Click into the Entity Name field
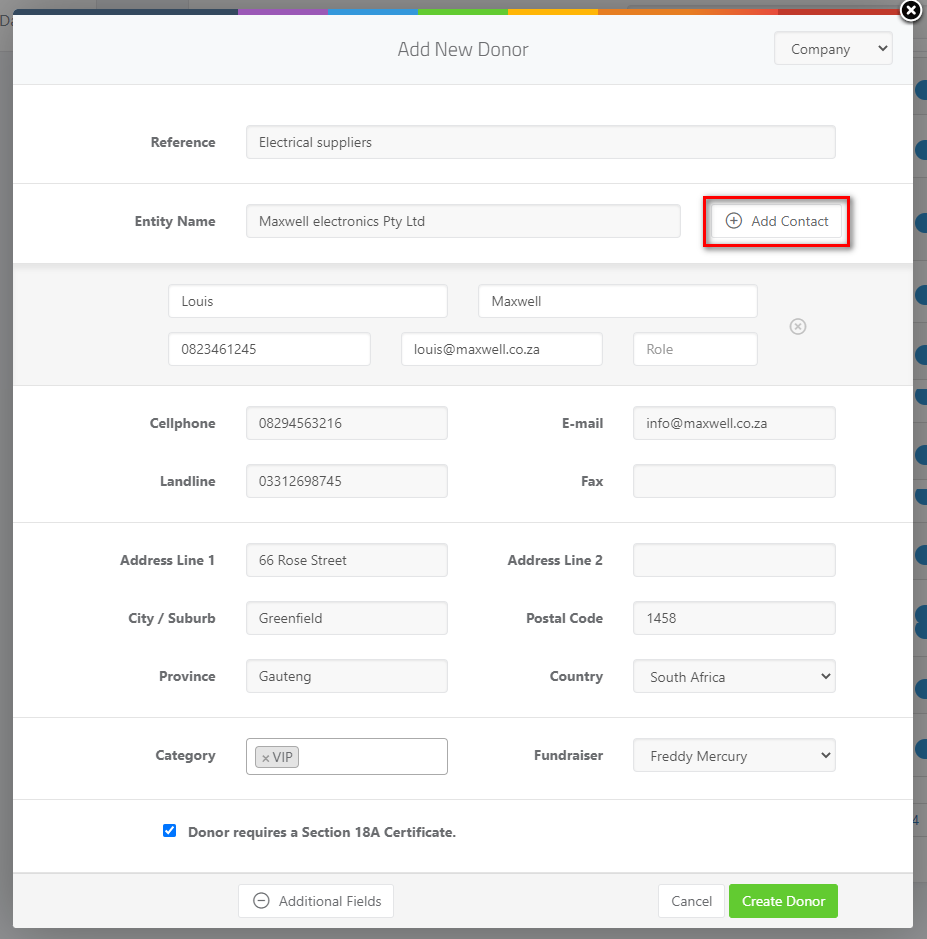The width and height of the screenshot is (927, 939). coord(463,221)
